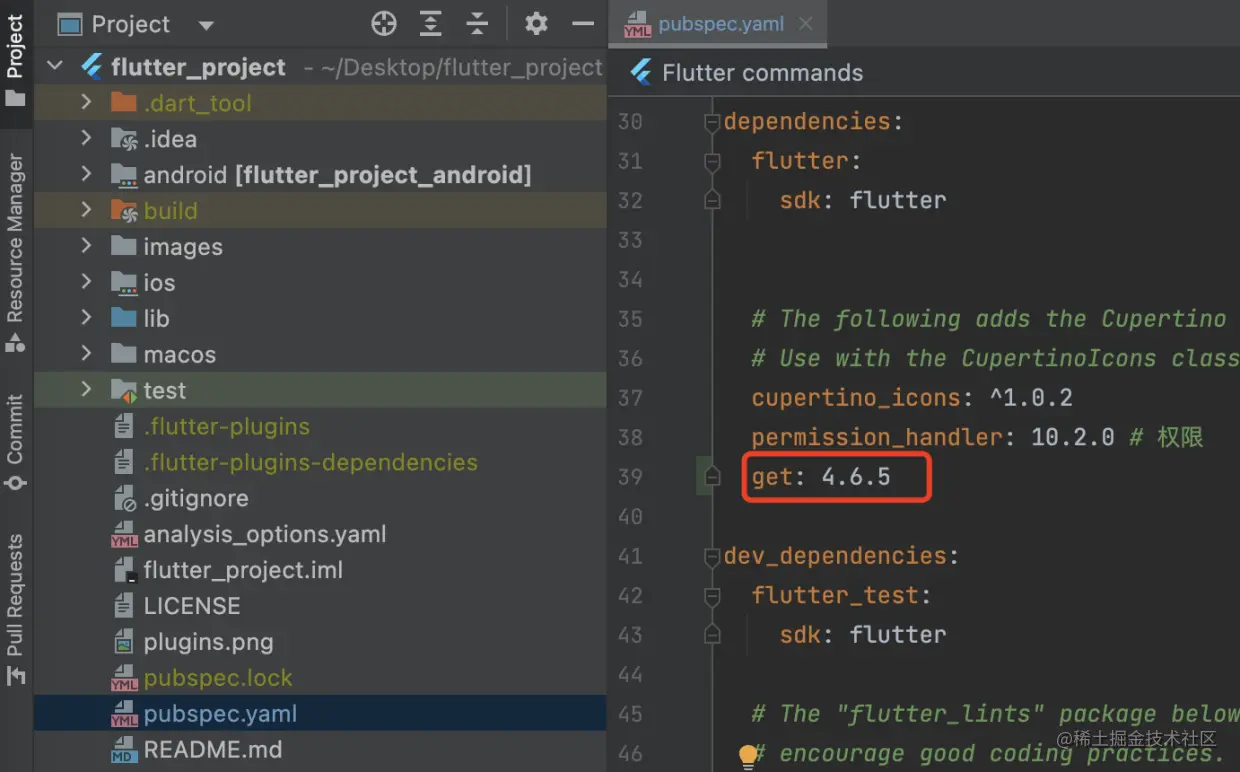Expand the android folder
Image resolution: width=1240 pixels, height=772 pixels.
[86, 174]
